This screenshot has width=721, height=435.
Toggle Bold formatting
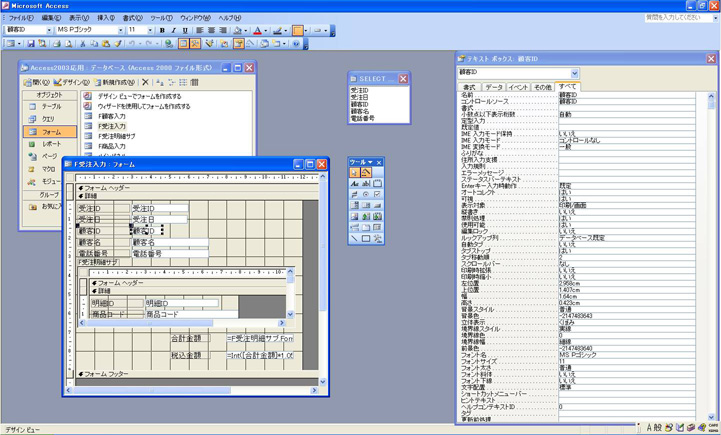tap(162, 30)
